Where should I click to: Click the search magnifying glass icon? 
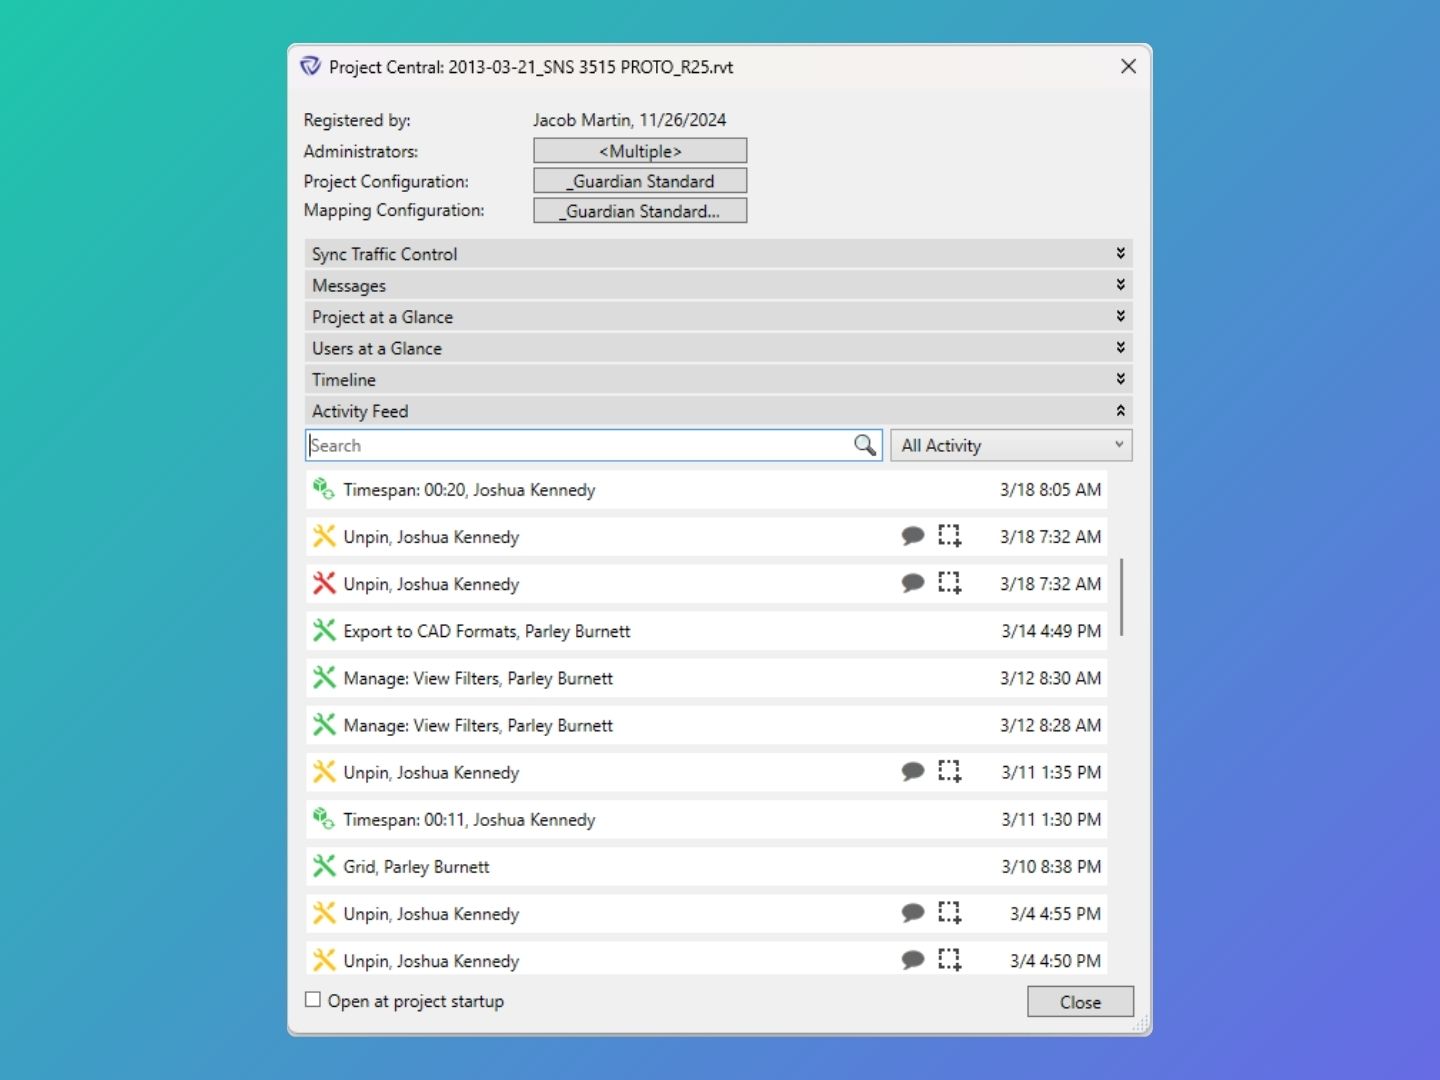[x=865, y=445]
